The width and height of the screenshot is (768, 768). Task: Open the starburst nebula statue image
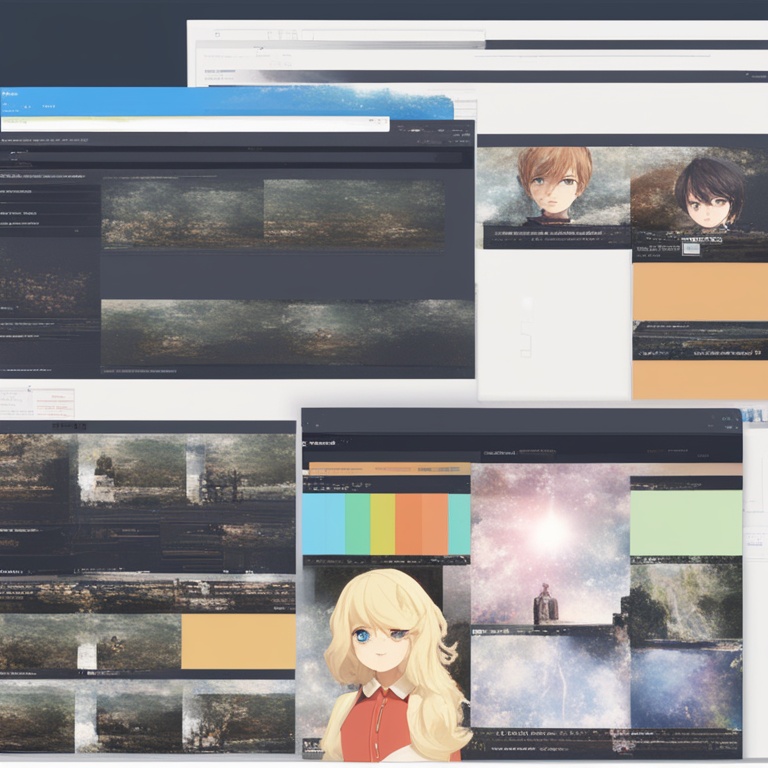click(x=550, y=545)
